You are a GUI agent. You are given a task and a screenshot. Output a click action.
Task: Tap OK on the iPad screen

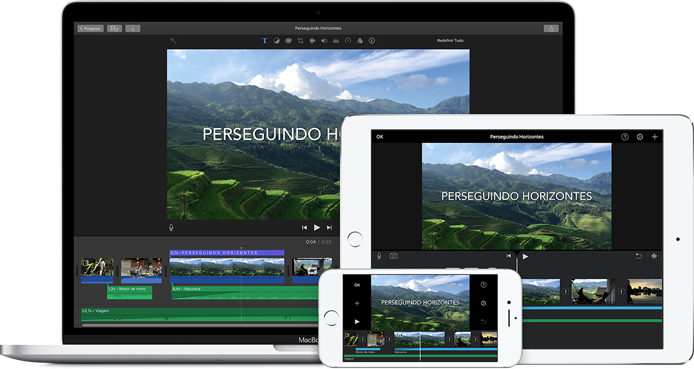pyautogui.click(x=380, y=137)
